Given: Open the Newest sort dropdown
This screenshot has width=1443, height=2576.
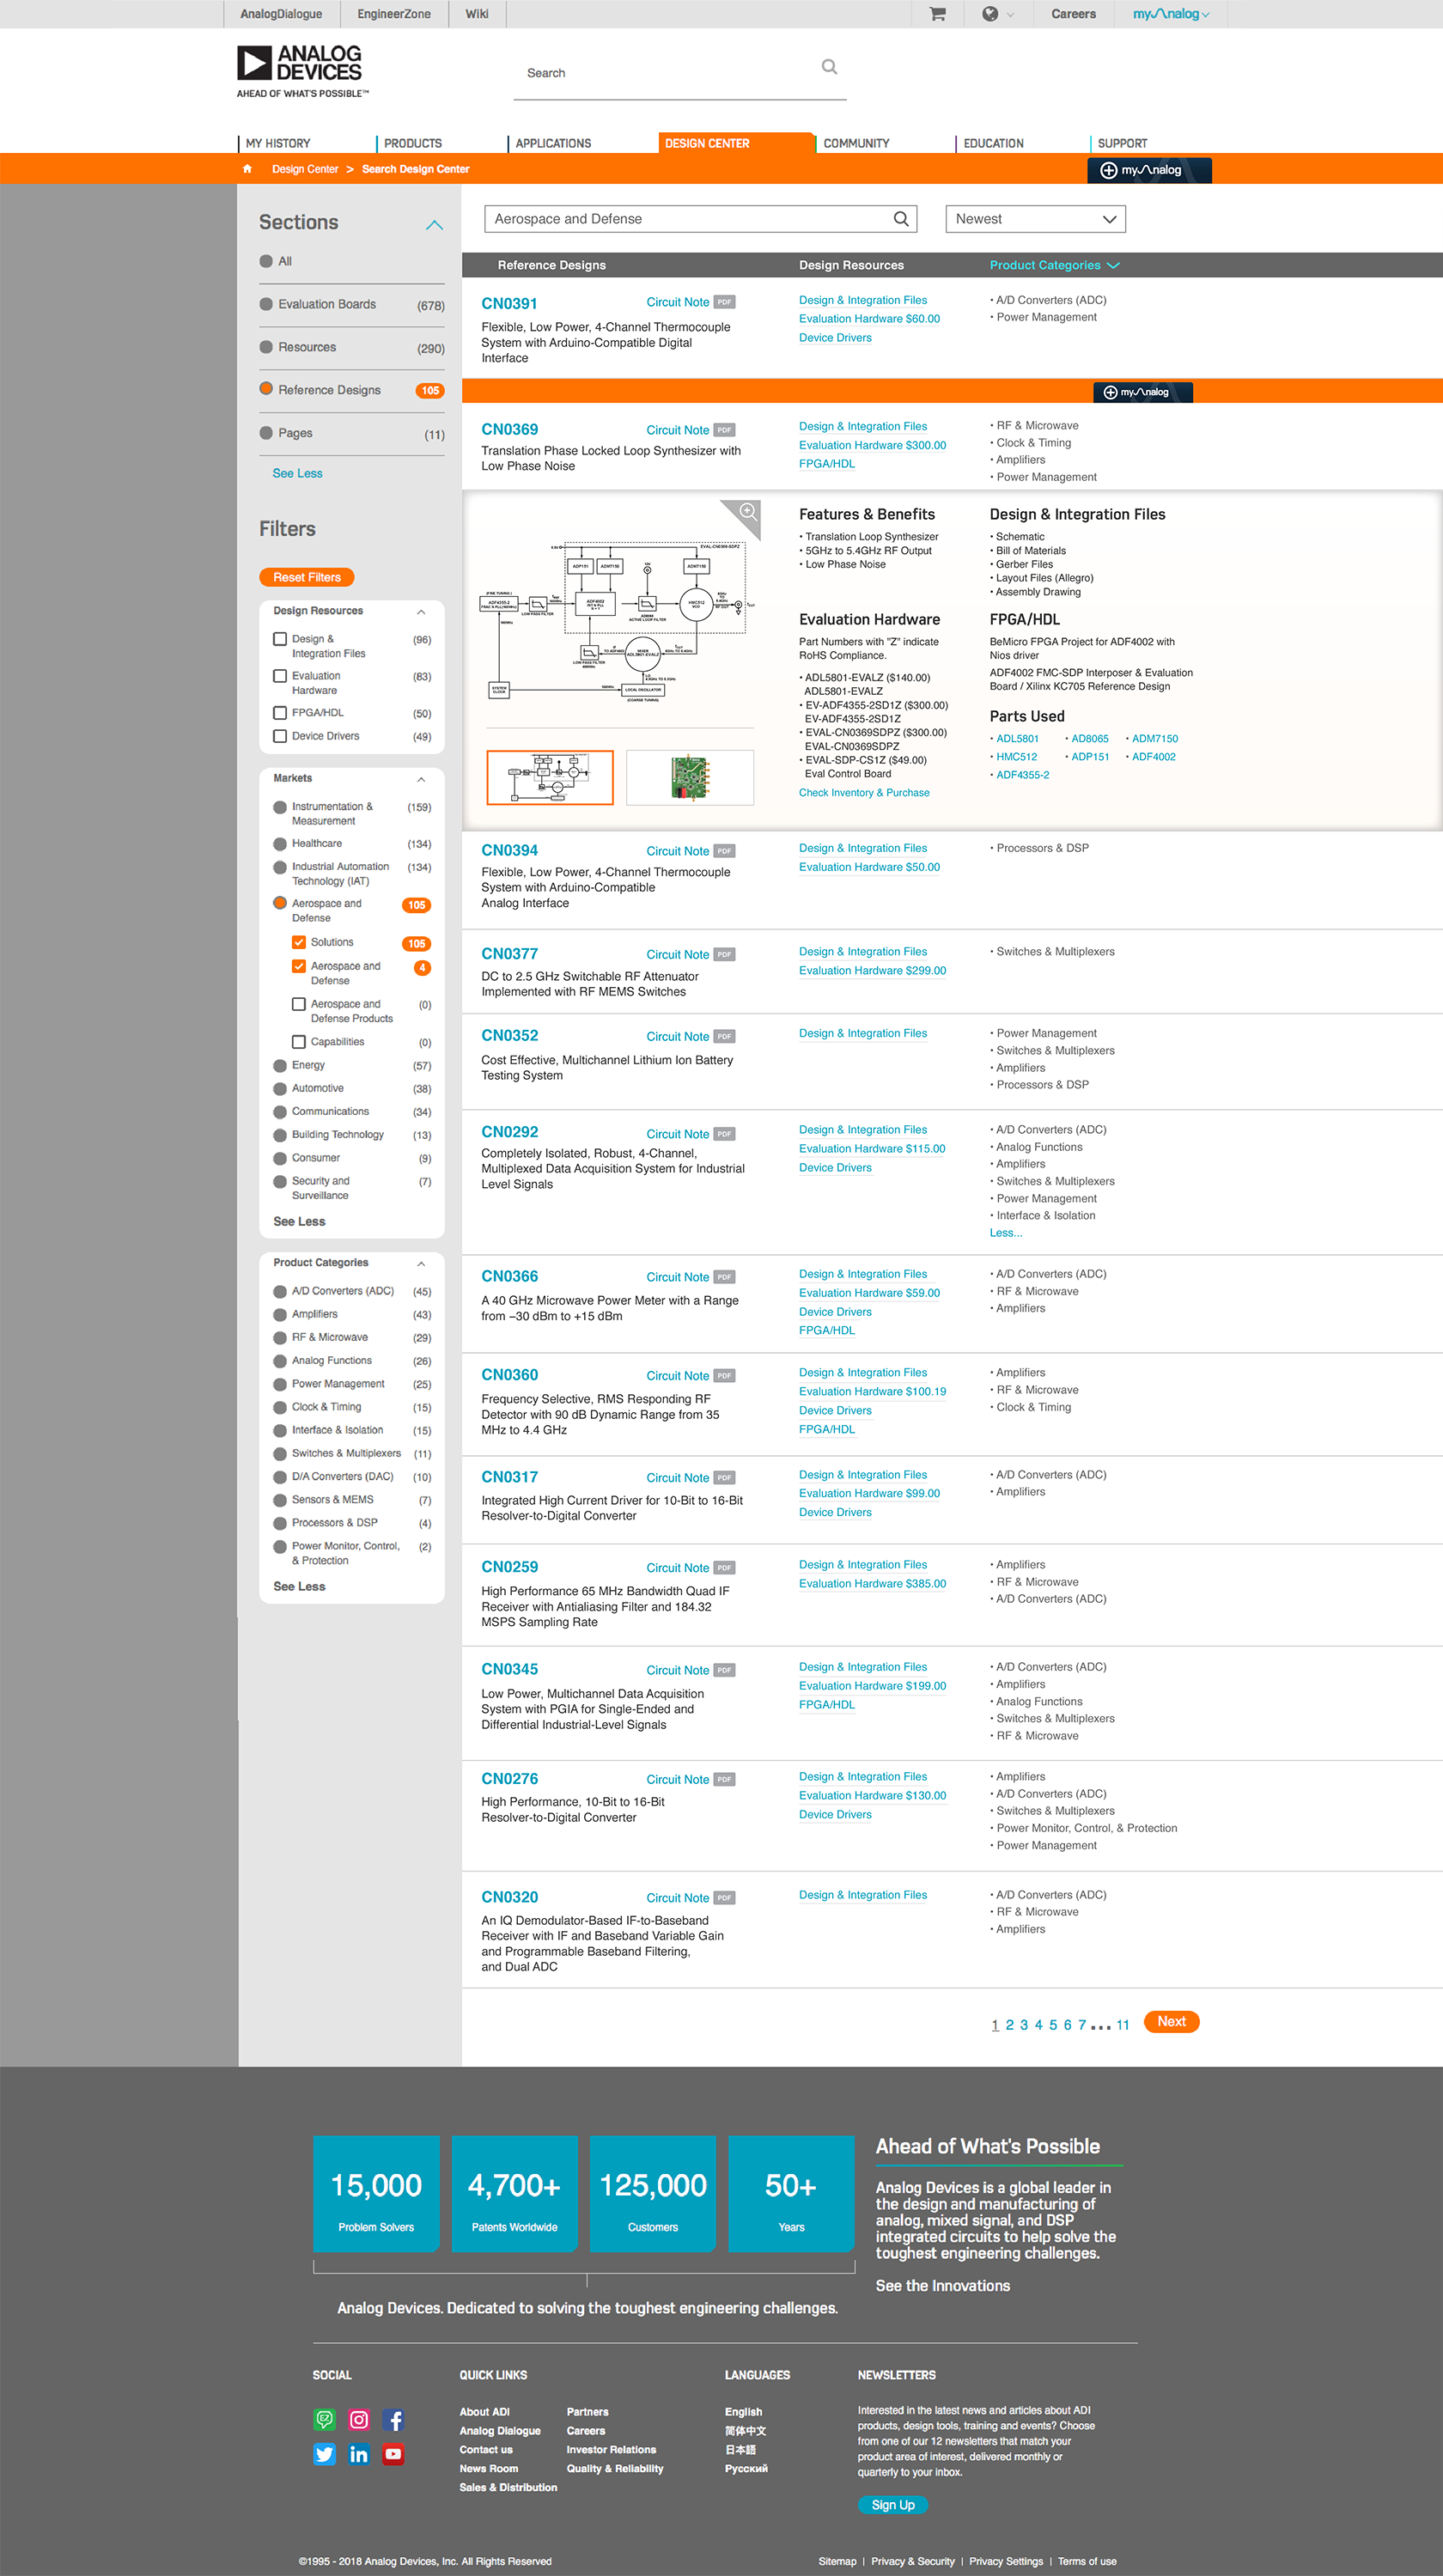Looking at the screenshot, I should (x=1035, y=219).
